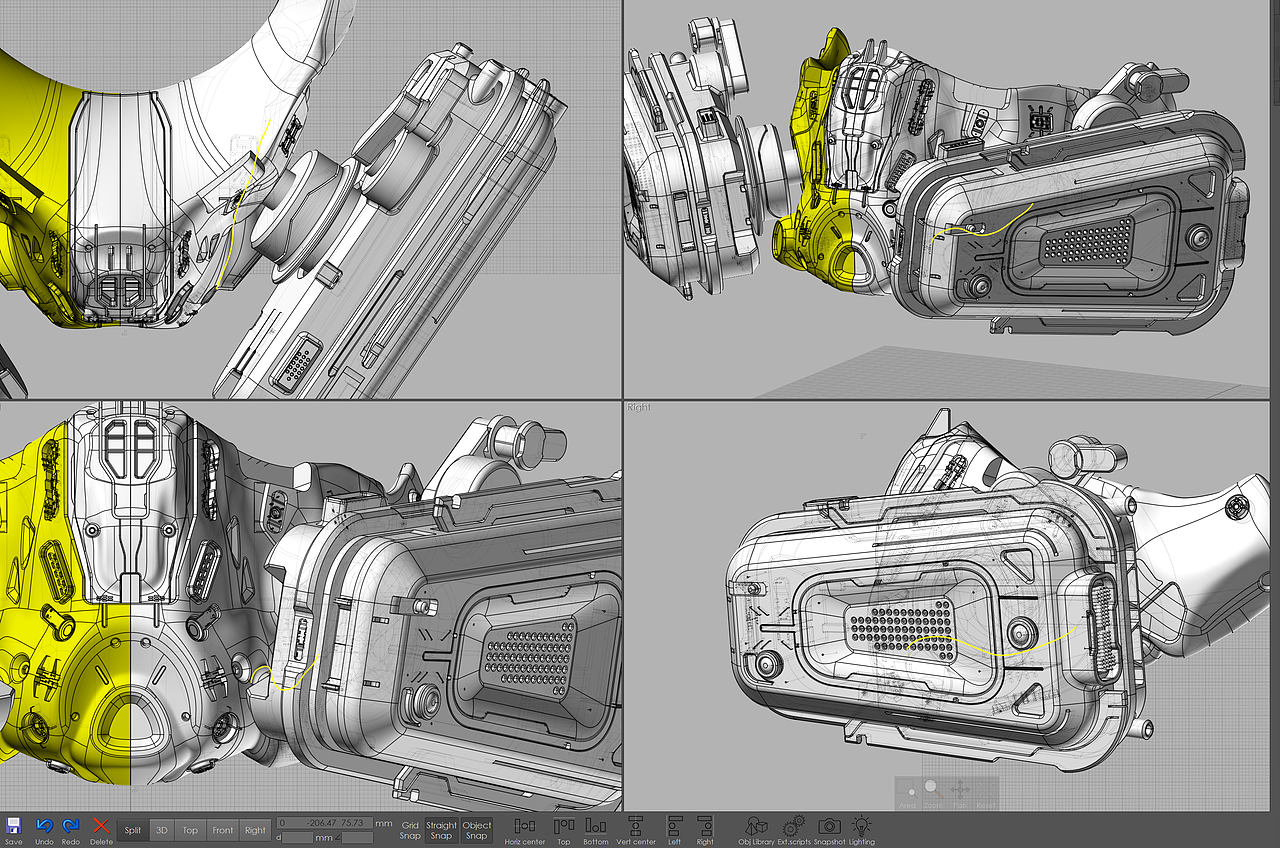
Task: Switch to the 3D view
Action: [161, 830]
